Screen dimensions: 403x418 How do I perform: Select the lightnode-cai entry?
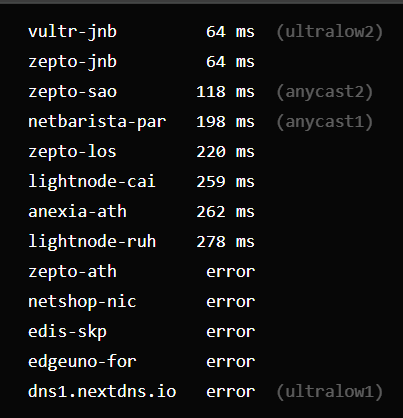[x=92, y=182]
